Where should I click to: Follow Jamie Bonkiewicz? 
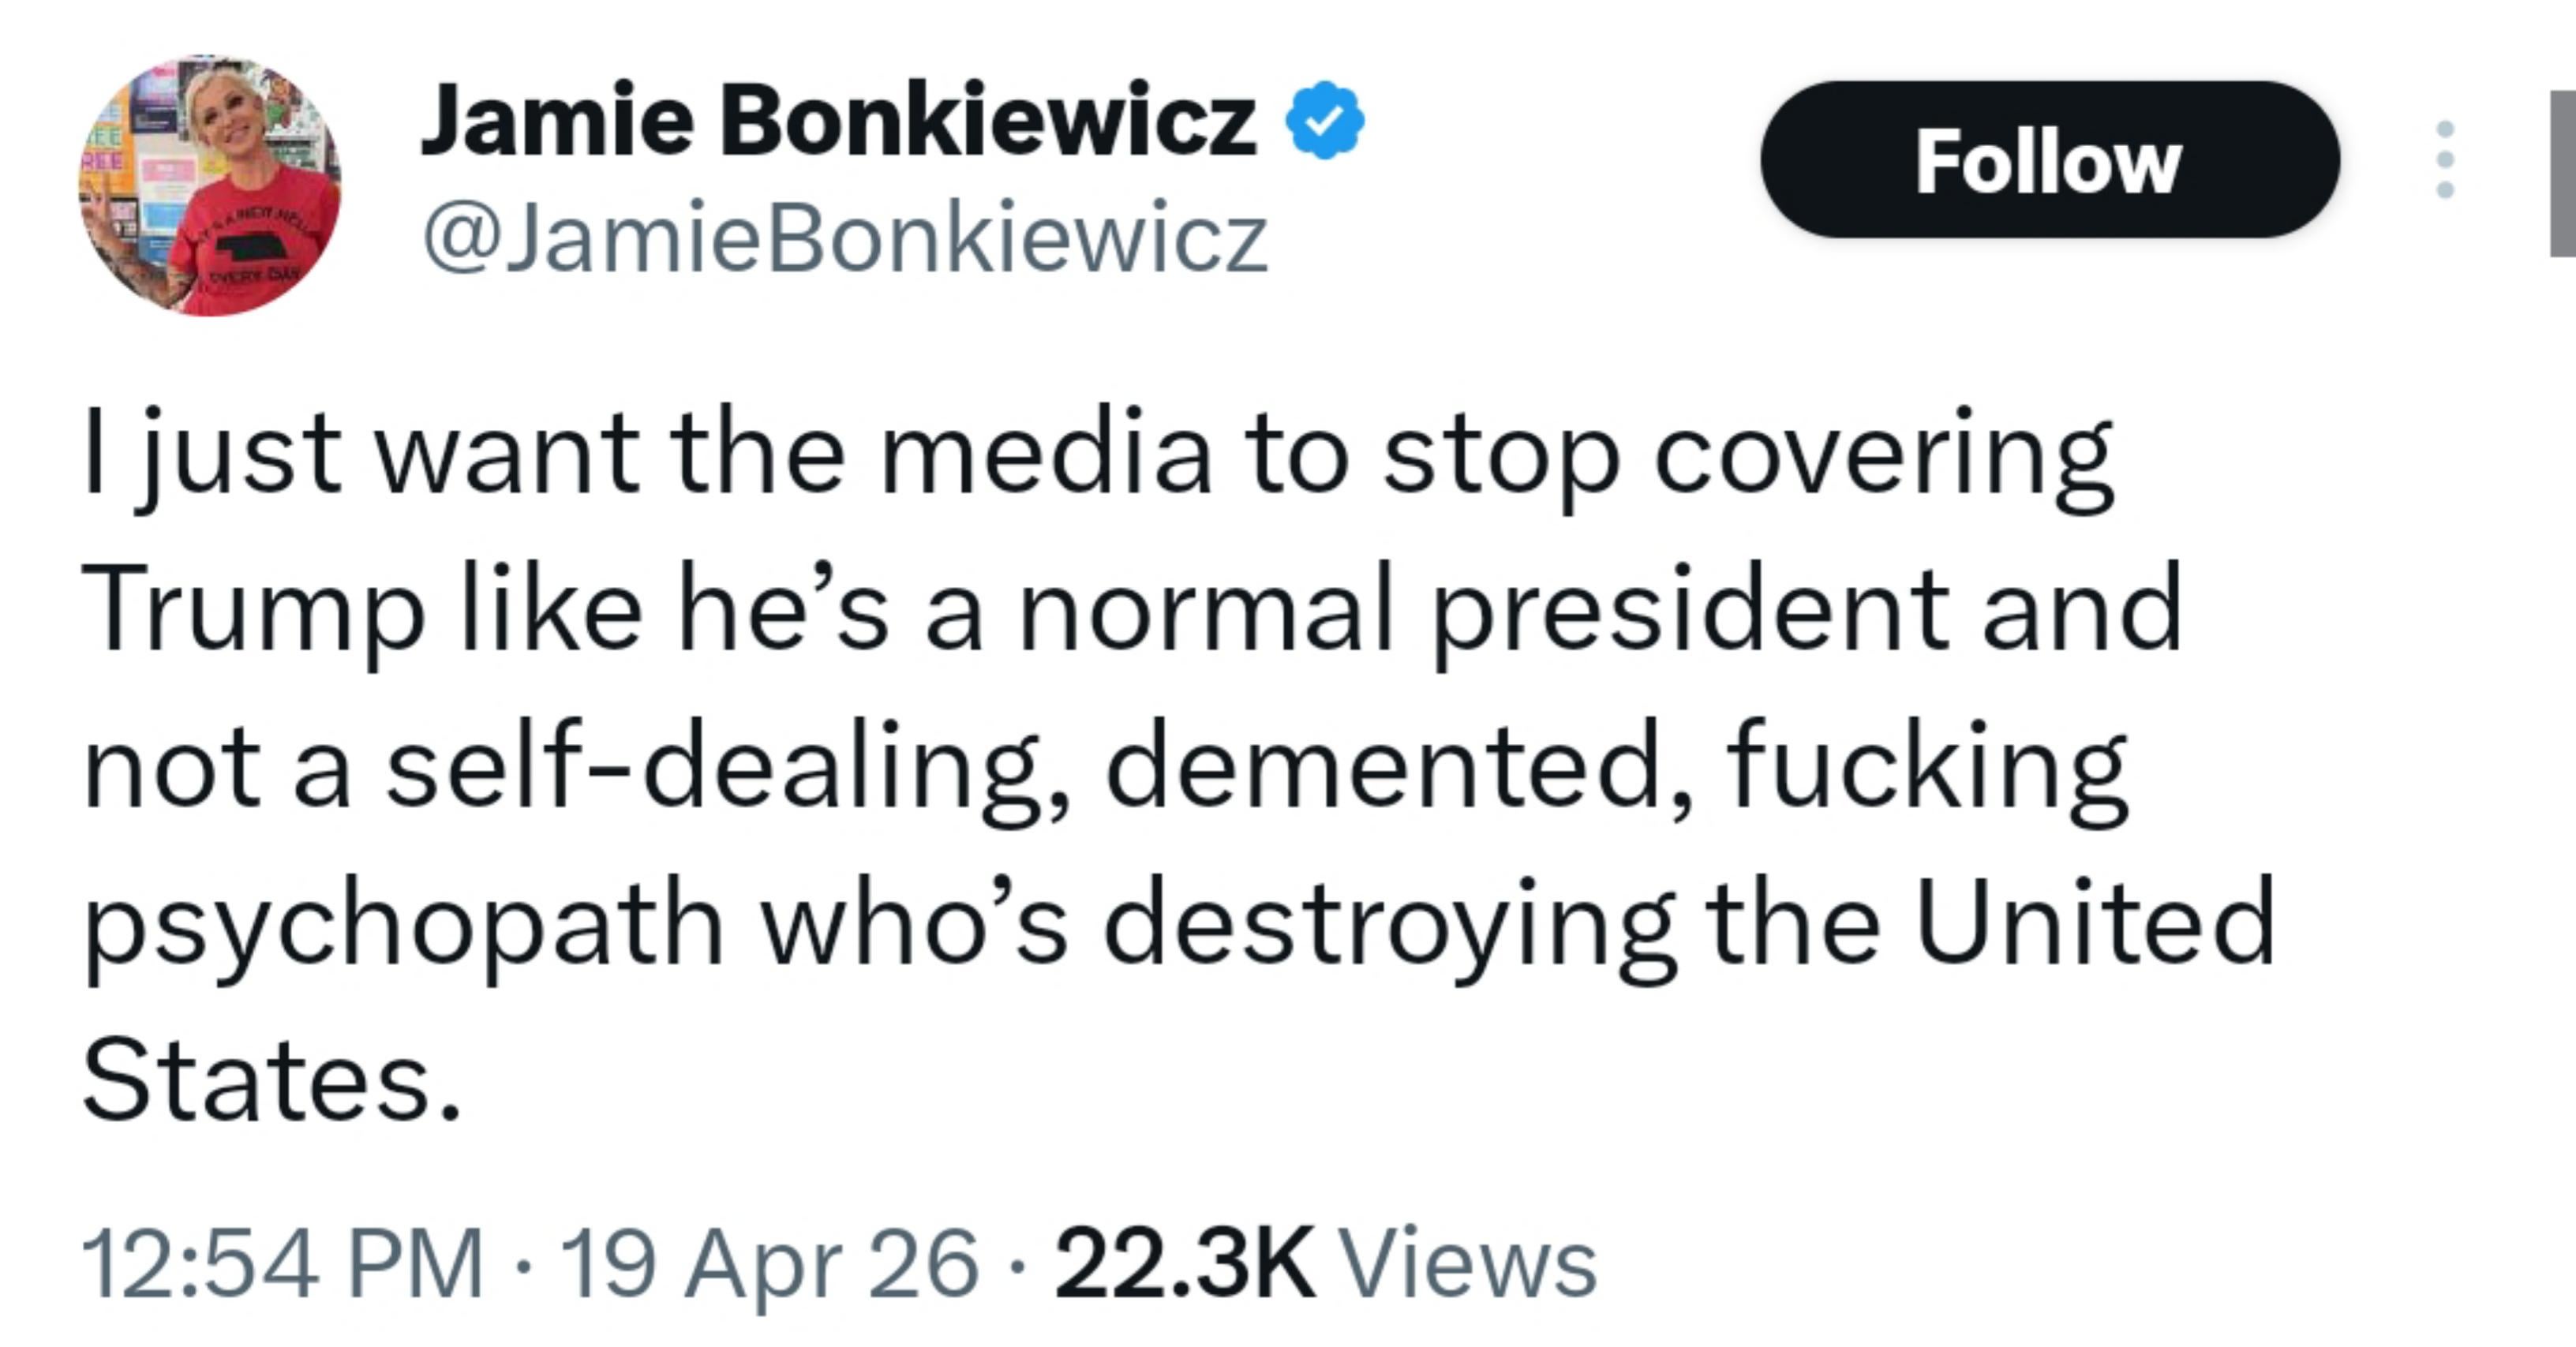[2049, 160]
